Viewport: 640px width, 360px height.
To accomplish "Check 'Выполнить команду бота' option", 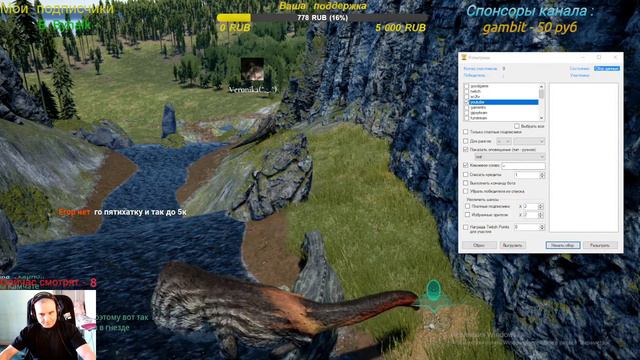I will click(466, 183).
